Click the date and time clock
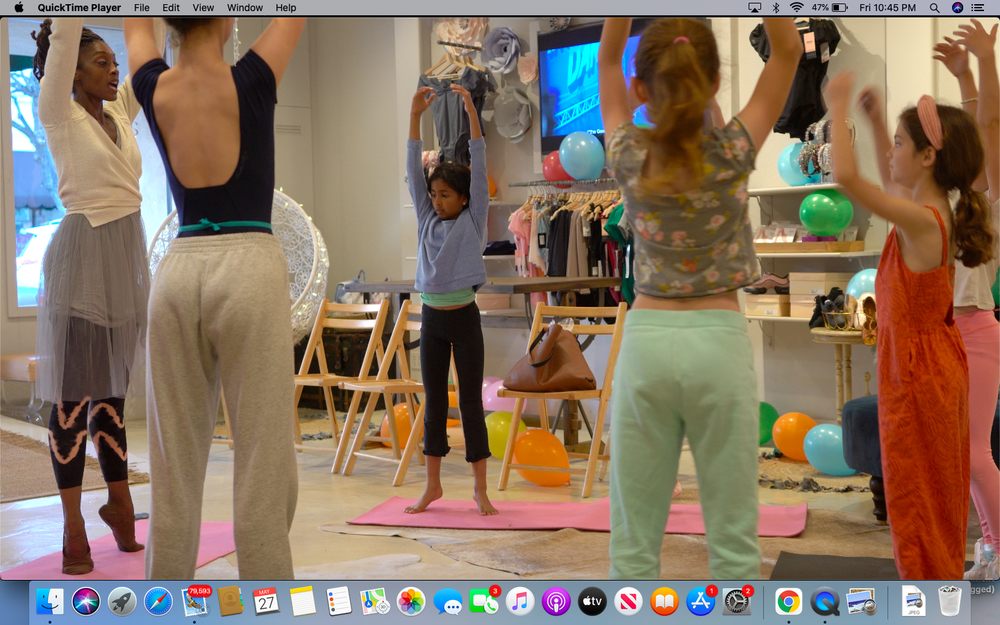The image size is (1000, 625). coord(887,8)
